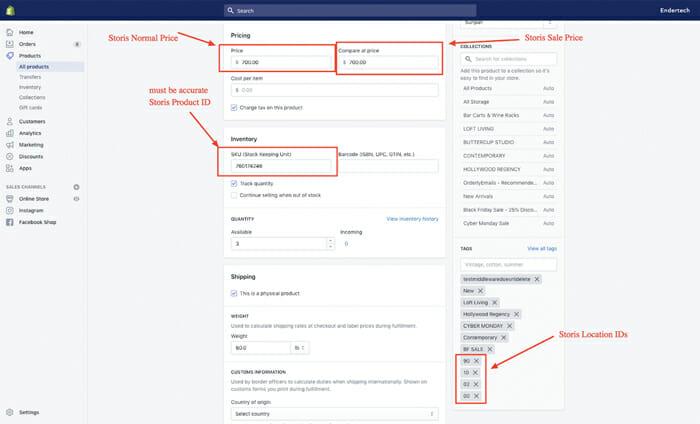The width and height of the screenshot is (700, 424).
Task: Select Inventory in the Products submenu
Action: click(30, 87)
